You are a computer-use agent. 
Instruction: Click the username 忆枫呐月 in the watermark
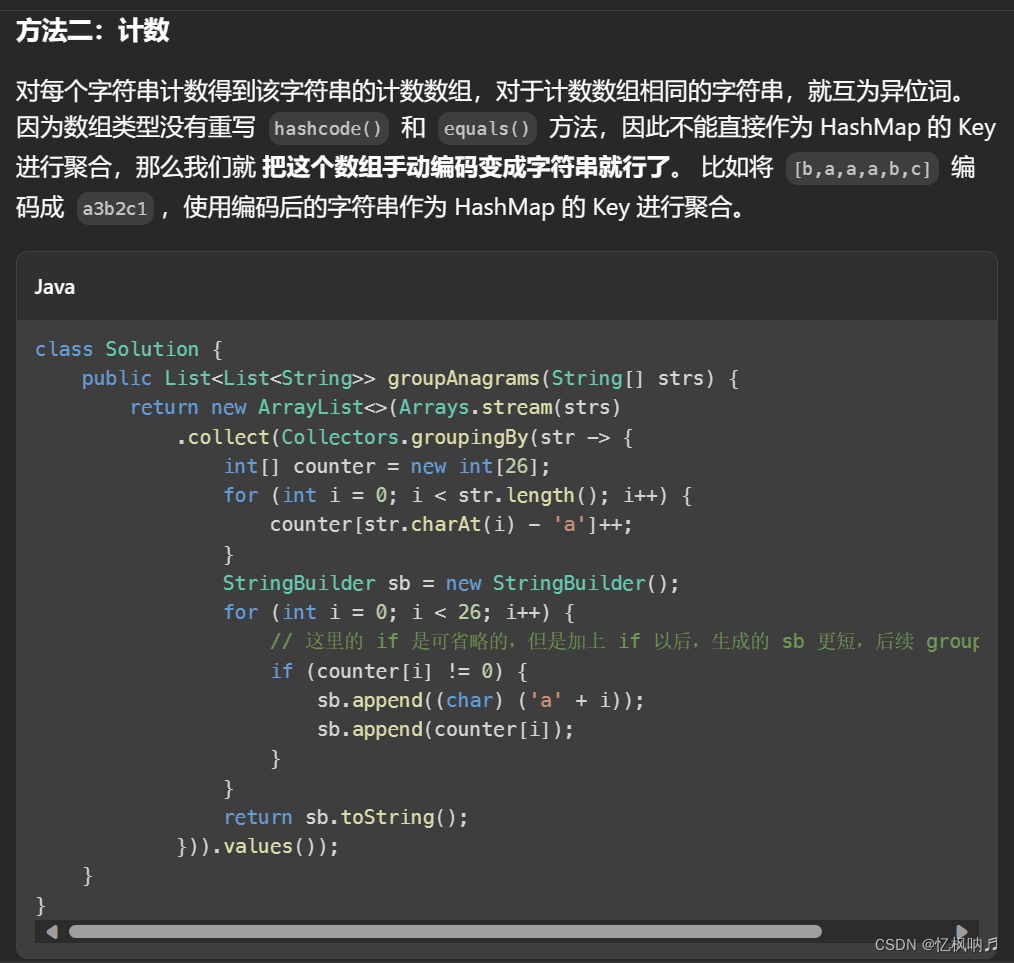pos(960,944)
